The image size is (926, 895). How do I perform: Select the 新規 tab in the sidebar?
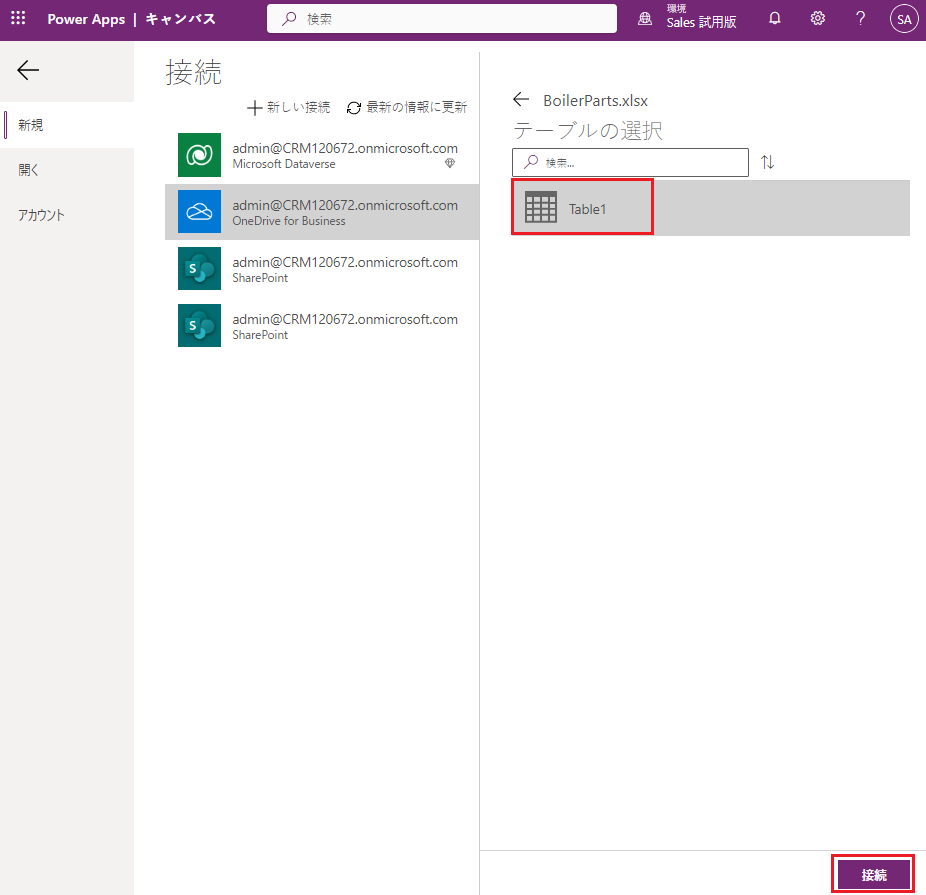pyautogui.click(x=67, y=125)
